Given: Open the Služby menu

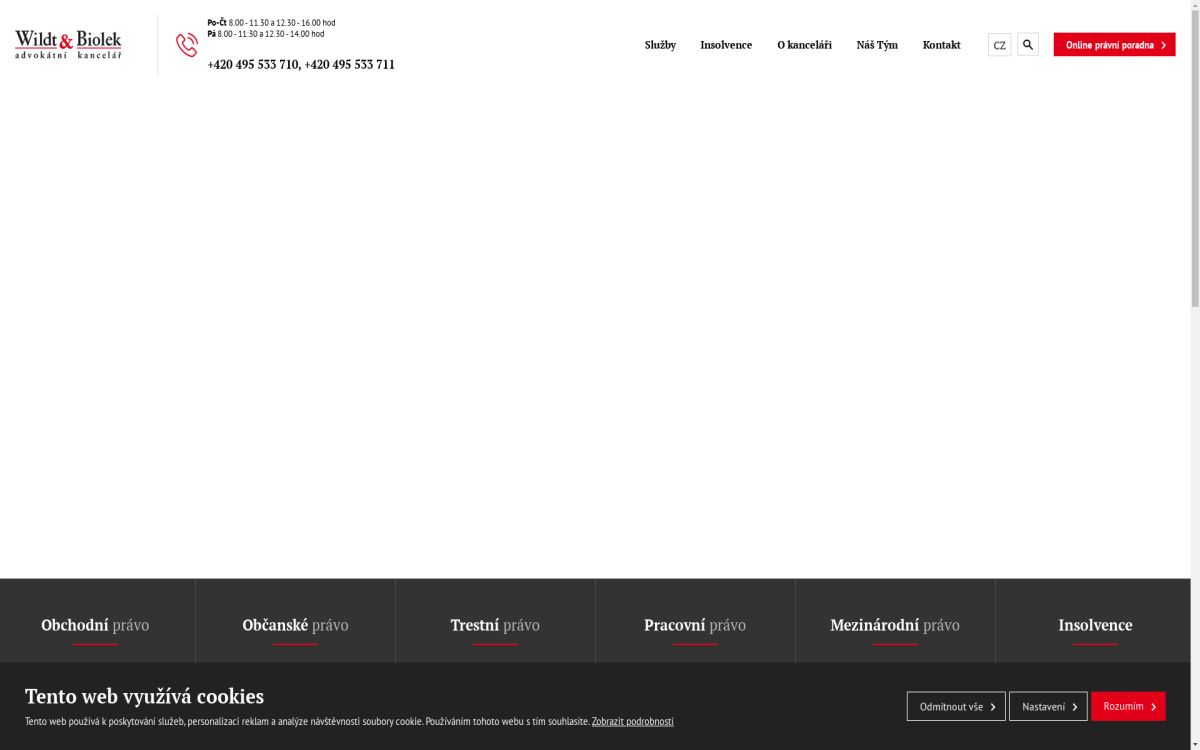Looking at the screenshot, I should [660, 45].
